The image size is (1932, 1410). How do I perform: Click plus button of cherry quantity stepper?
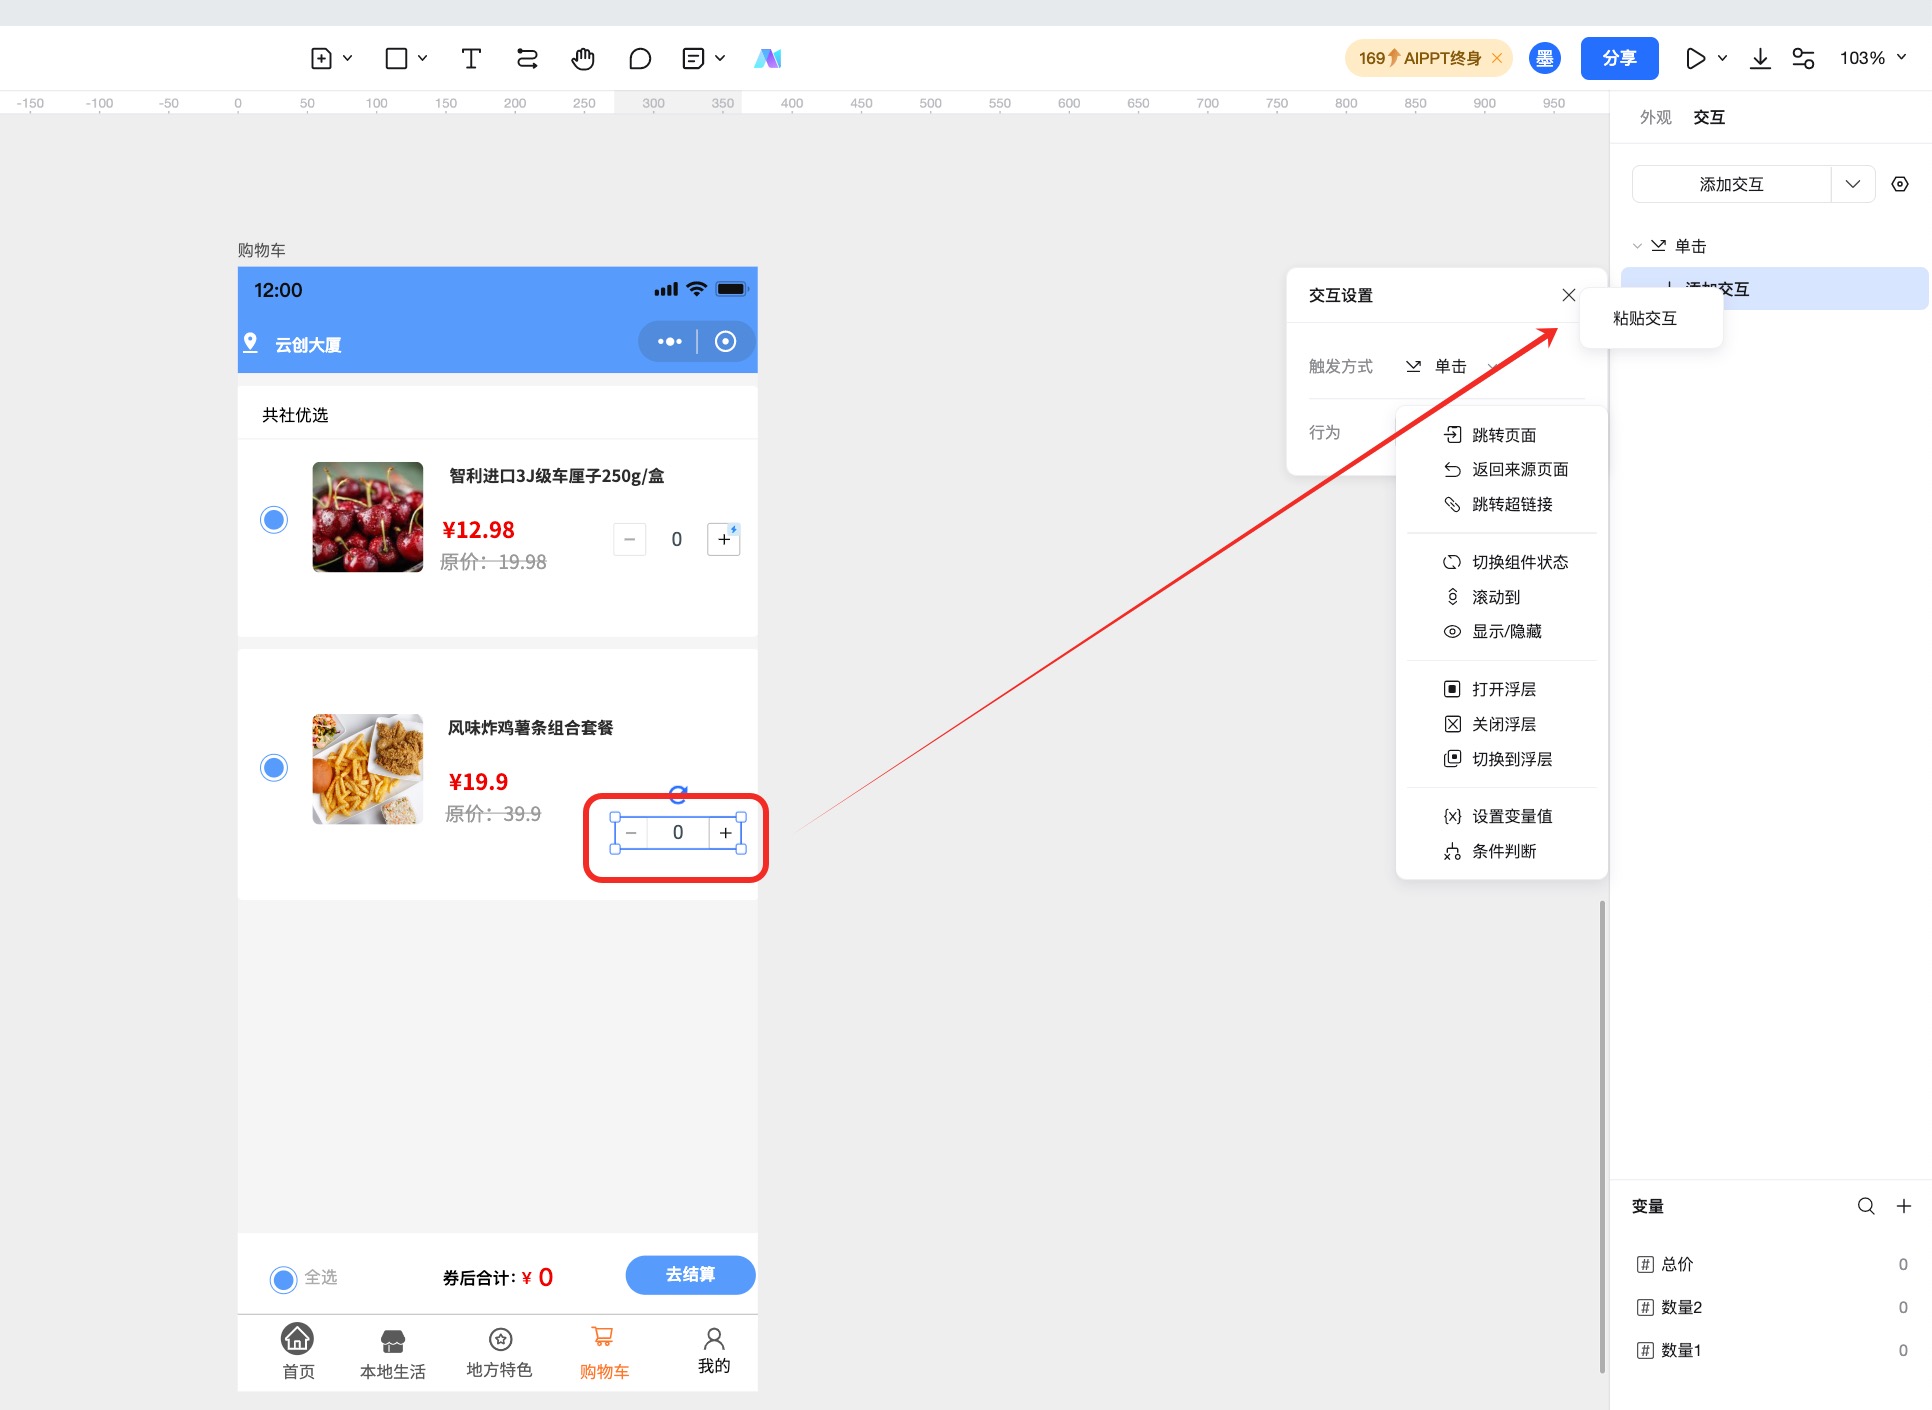pos(724,539)
